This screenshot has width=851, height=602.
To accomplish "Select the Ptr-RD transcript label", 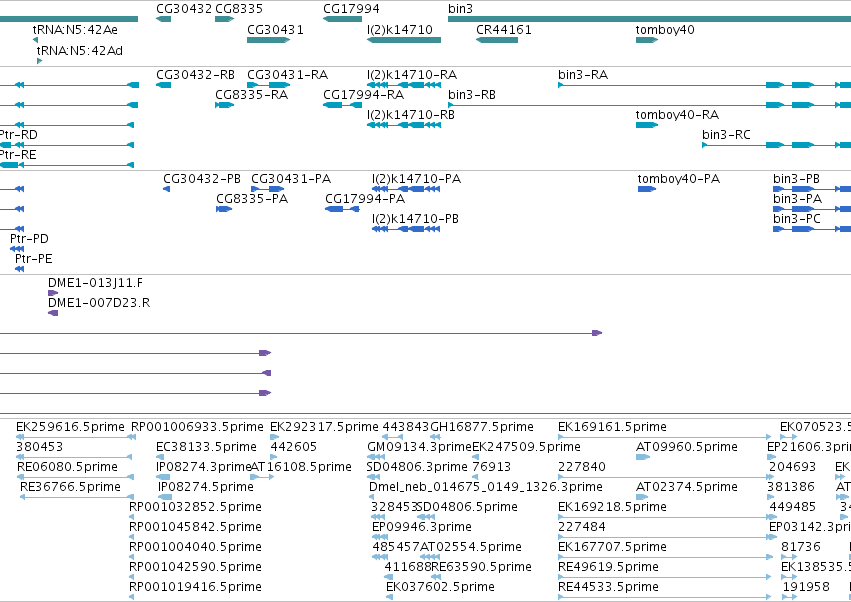I will 18,135.
